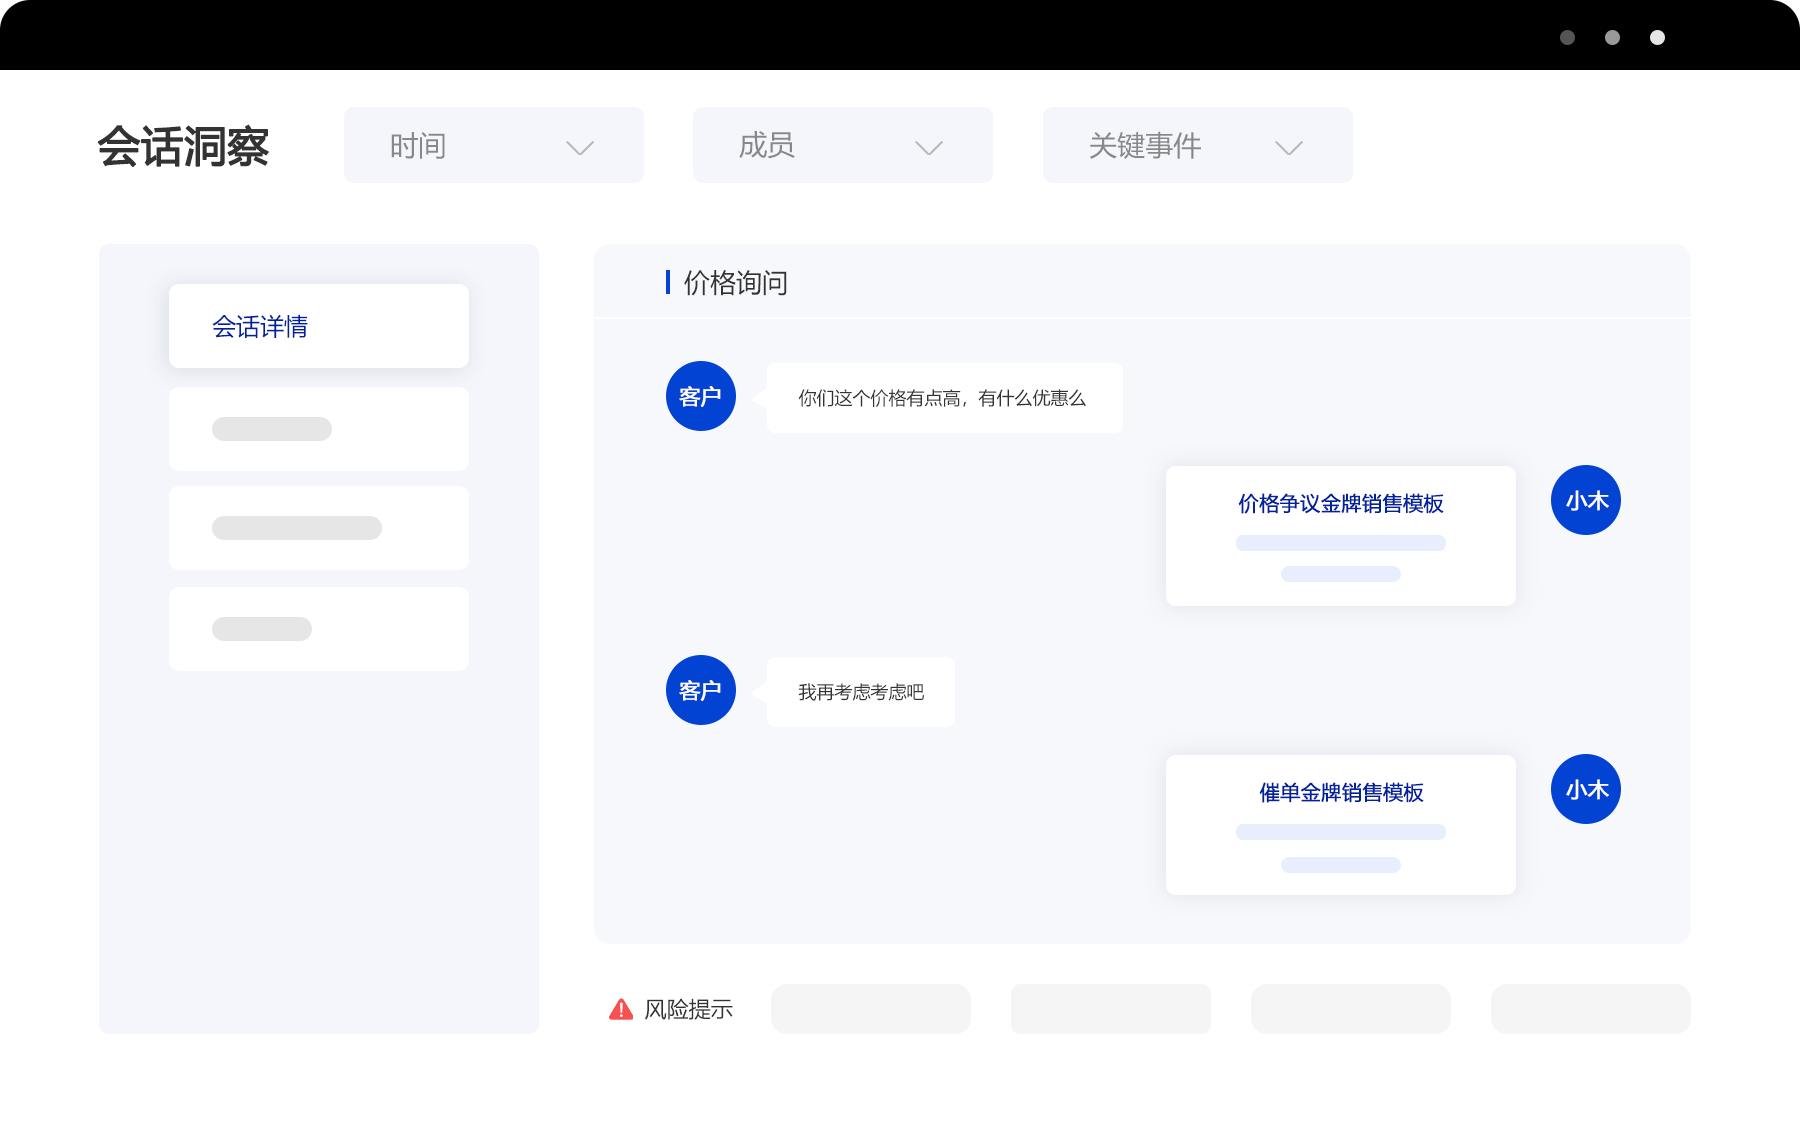Click the 客户 avatar beside 我再考虑考虑吧
This screenshot has width=1800, height=1125.
tap(701, 690)
